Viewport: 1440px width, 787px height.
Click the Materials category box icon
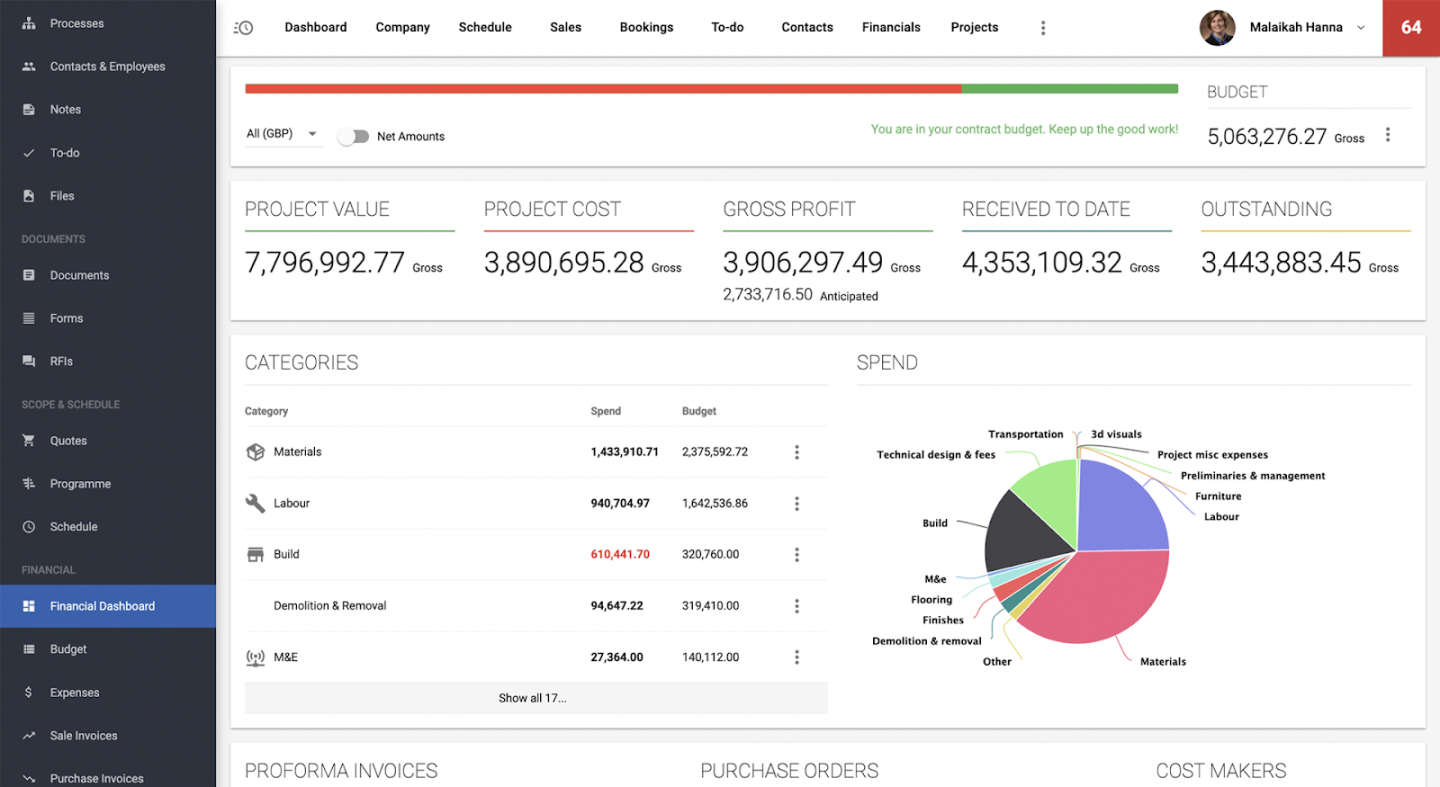coord(255,452)
